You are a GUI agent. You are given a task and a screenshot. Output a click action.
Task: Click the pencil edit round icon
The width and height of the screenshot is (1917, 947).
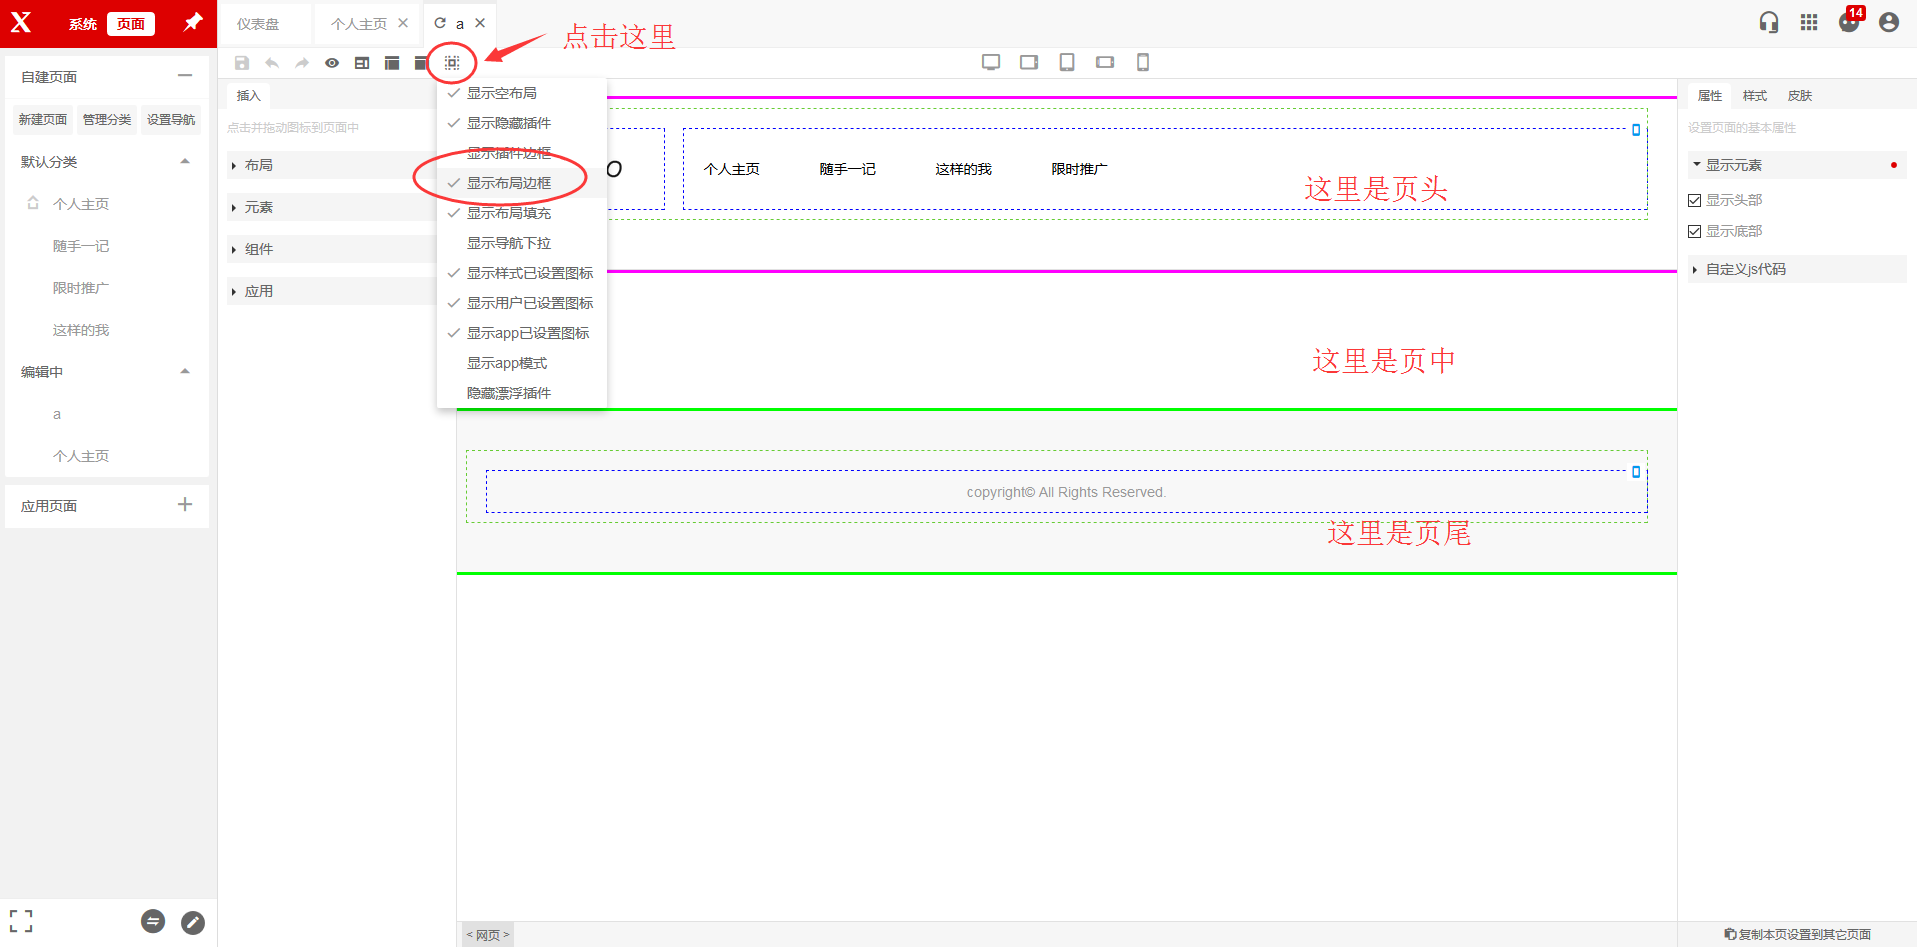pos(193,922)
